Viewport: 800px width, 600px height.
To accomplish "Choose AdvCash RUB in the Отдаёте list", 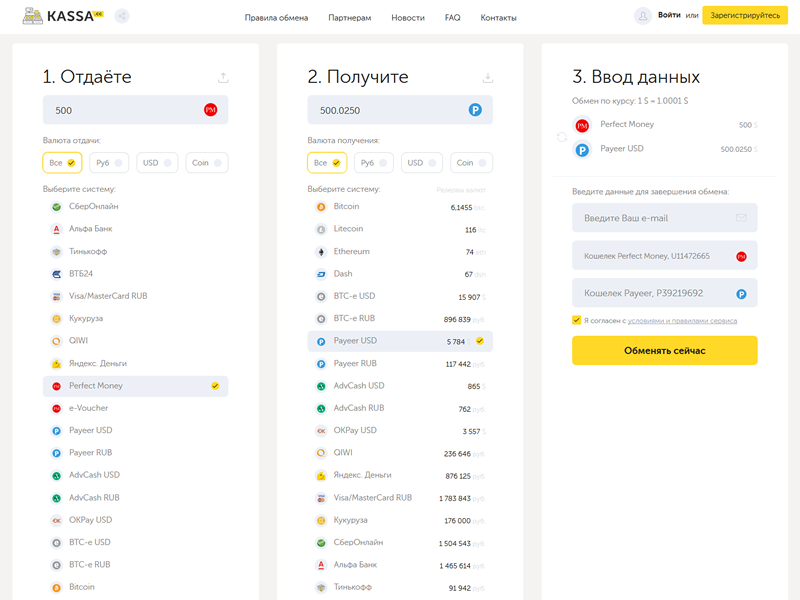I will coord(136,498).
